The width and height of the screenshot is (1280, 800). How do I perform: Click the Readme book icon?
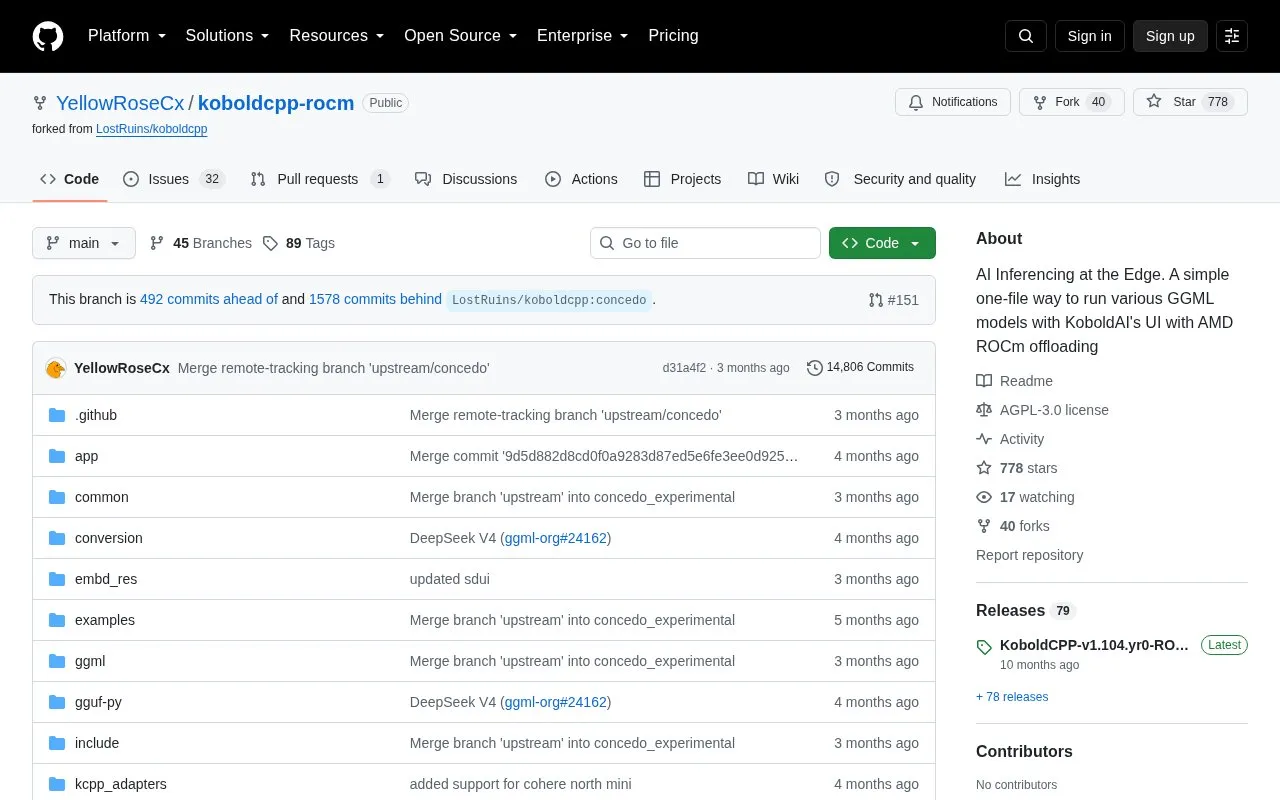[x=984, y=381]
